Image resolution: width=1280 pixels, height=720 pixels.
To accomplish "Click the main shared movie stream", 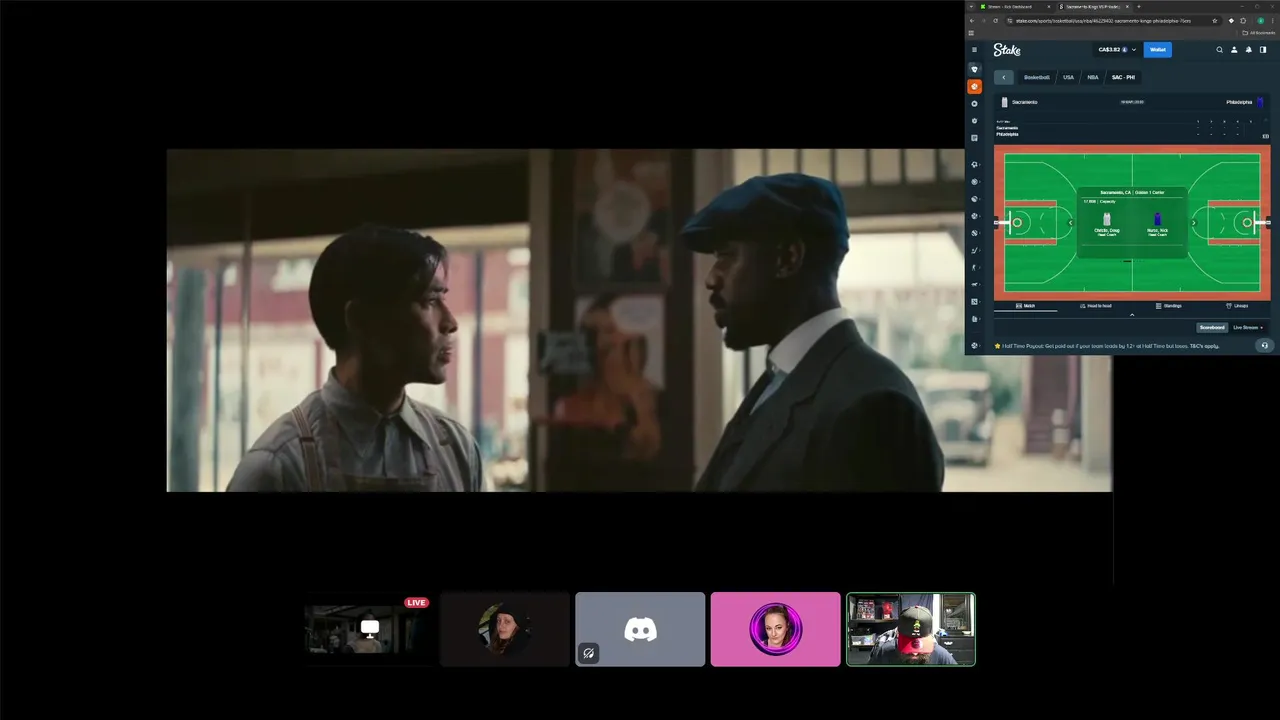I will 639,320.
